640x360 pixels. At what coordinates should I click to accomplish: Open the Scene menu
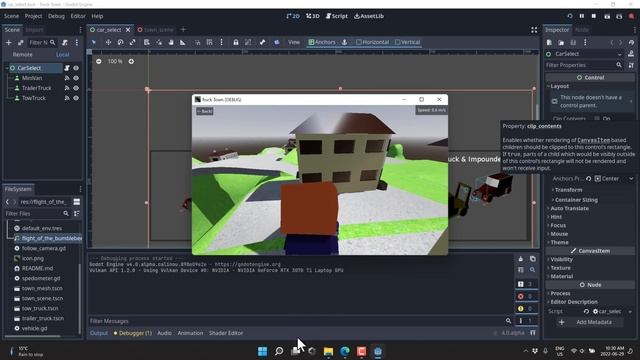click(x=11, y=16)
